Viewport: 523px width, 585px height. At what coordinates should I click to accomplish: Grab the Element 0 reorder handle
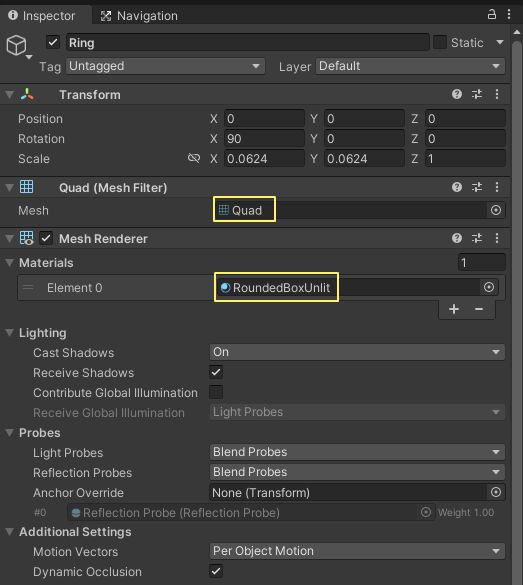(x=28, y=287)
